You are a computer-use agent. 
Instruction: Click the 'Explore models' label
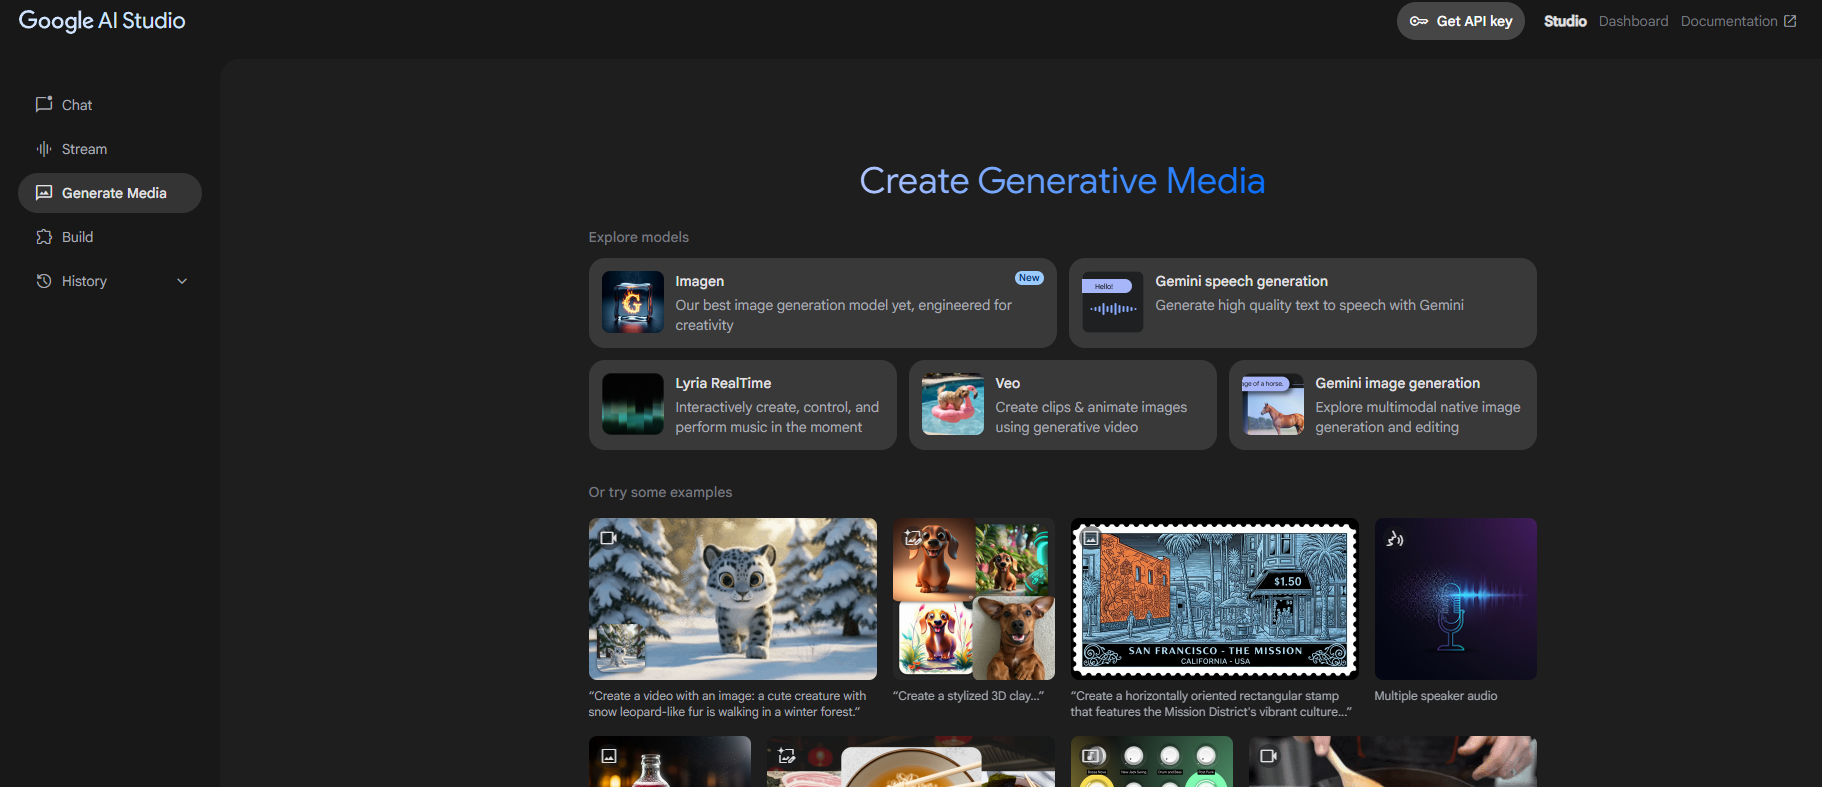click(x=638, y=237)
